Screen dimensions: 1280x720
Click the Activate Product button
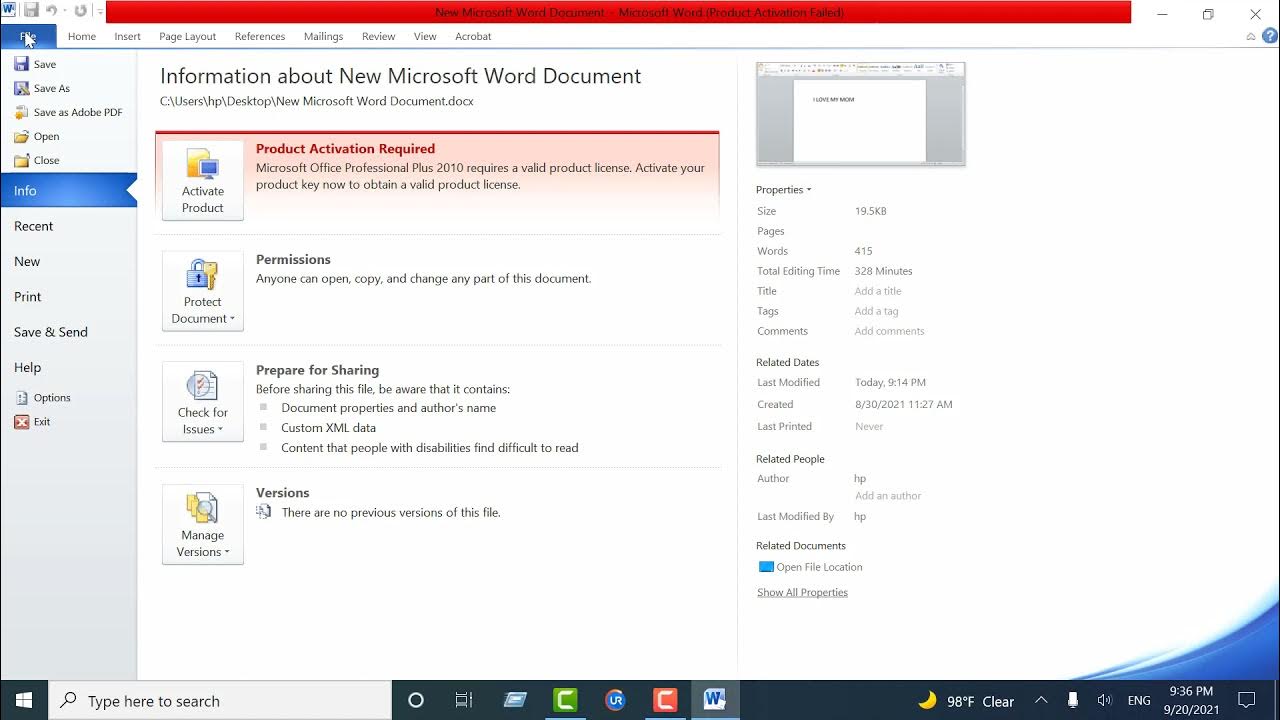click(x=203, y=180)
